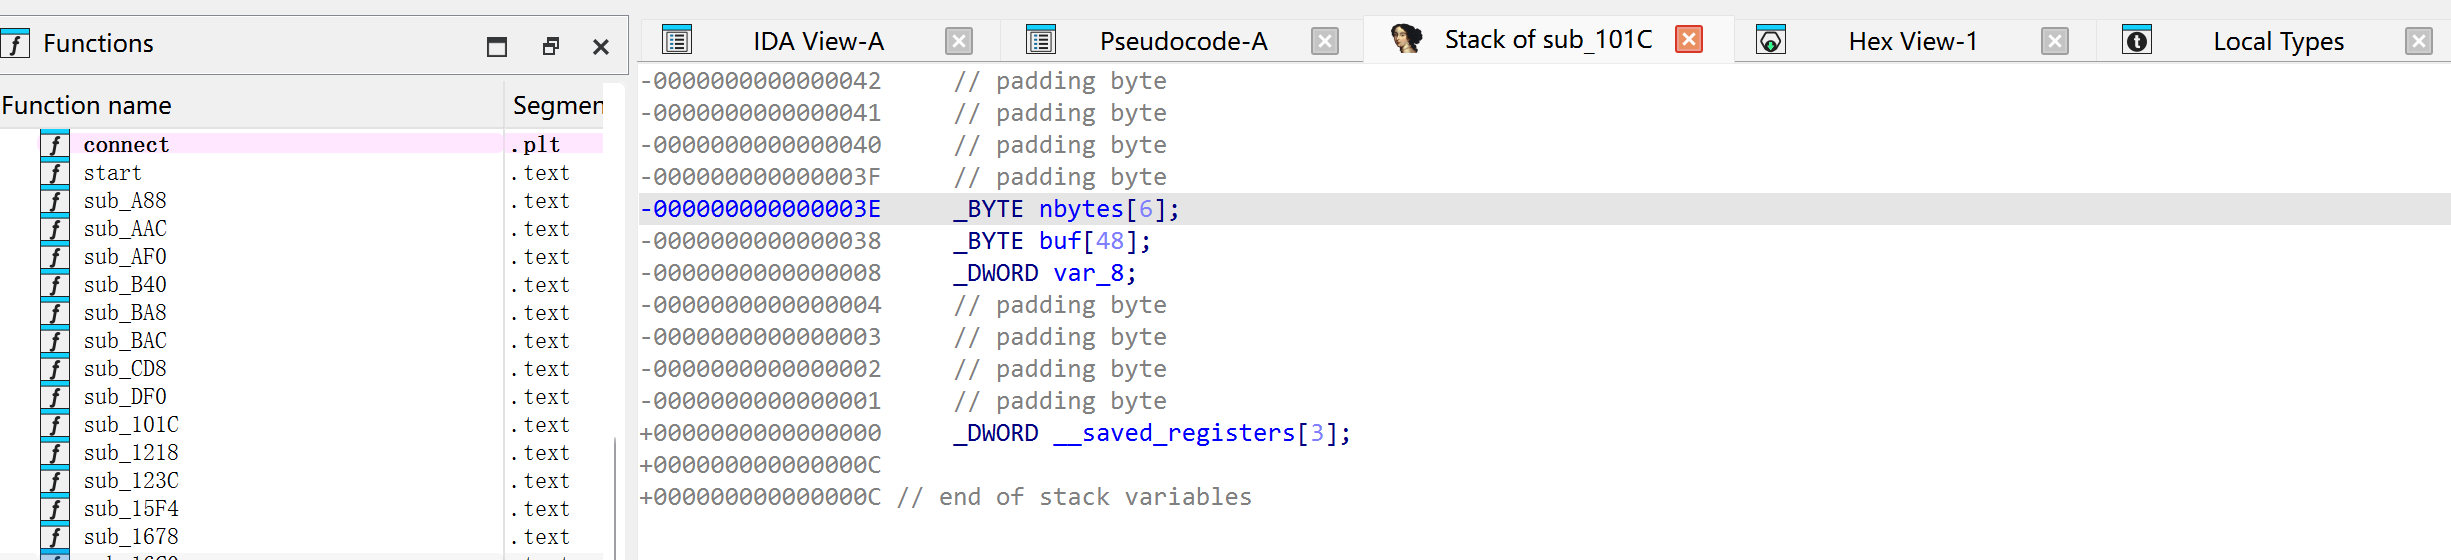Image resolution: width=2451 pixels, height=560 pixels.
Task: Select the start function entry
Action: coord(112,173)
